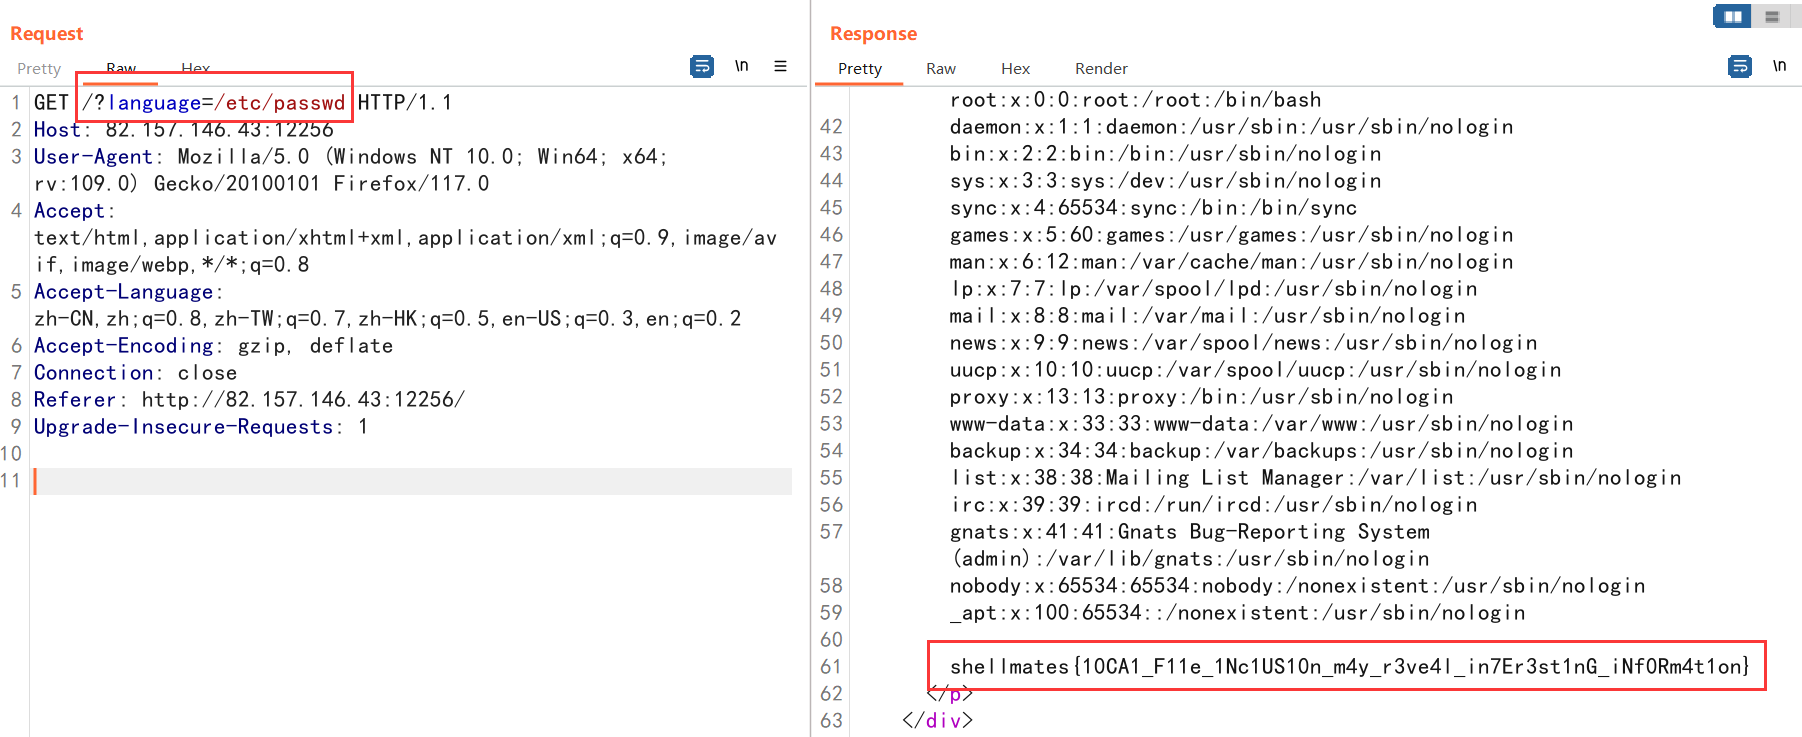Open the Response Render tab
Screen dimensions: 1802x737
coord(1101,68)
